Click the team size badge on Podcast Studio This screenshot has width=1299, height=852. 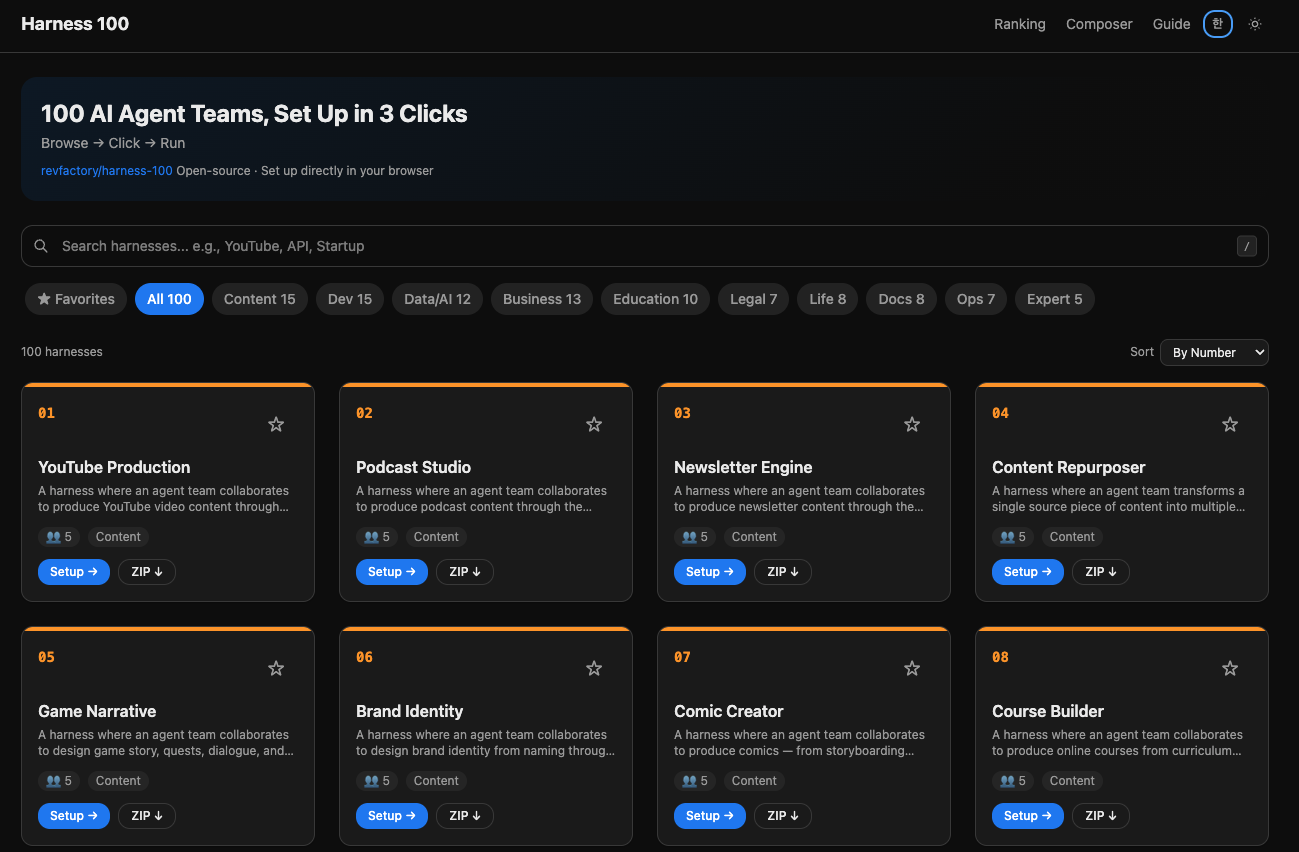377,537
